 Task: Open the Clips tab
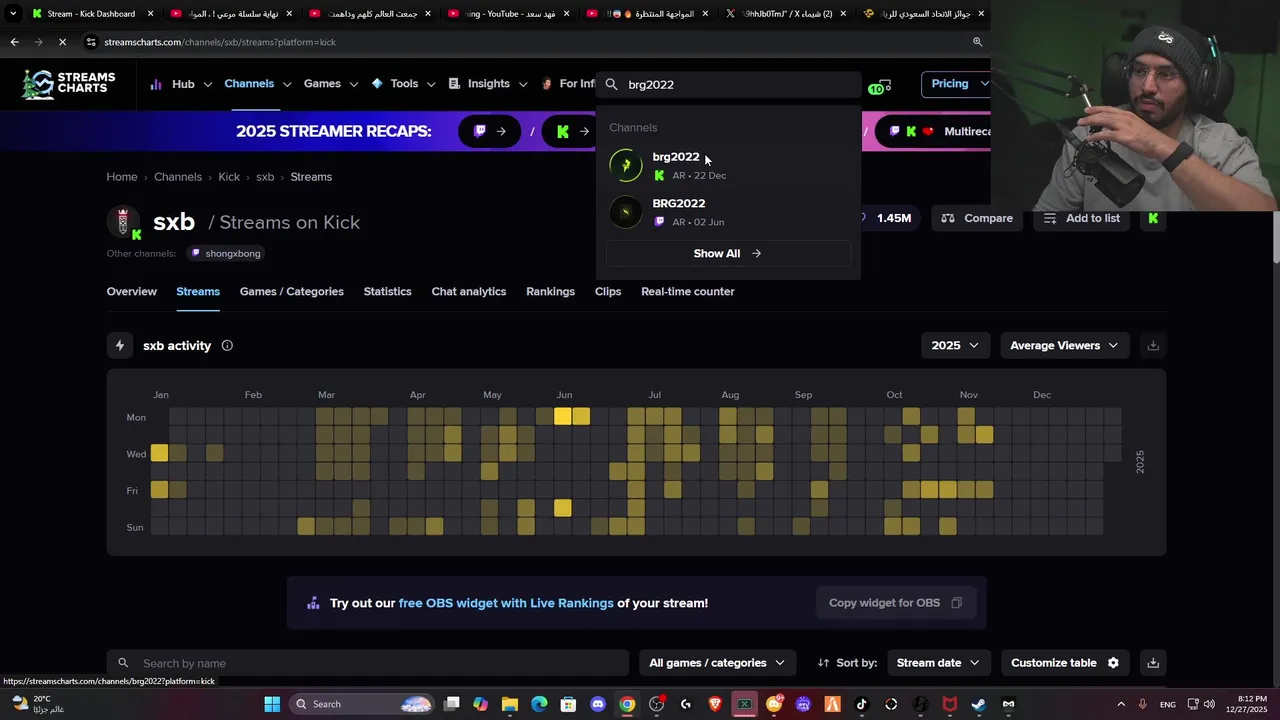[608, 292]
